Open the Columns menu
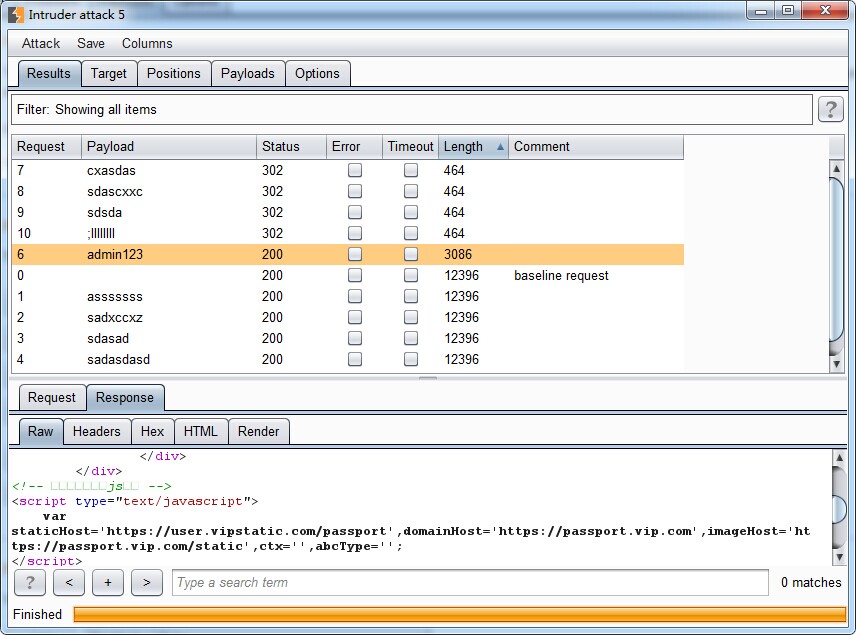 [x=147, y=43]
